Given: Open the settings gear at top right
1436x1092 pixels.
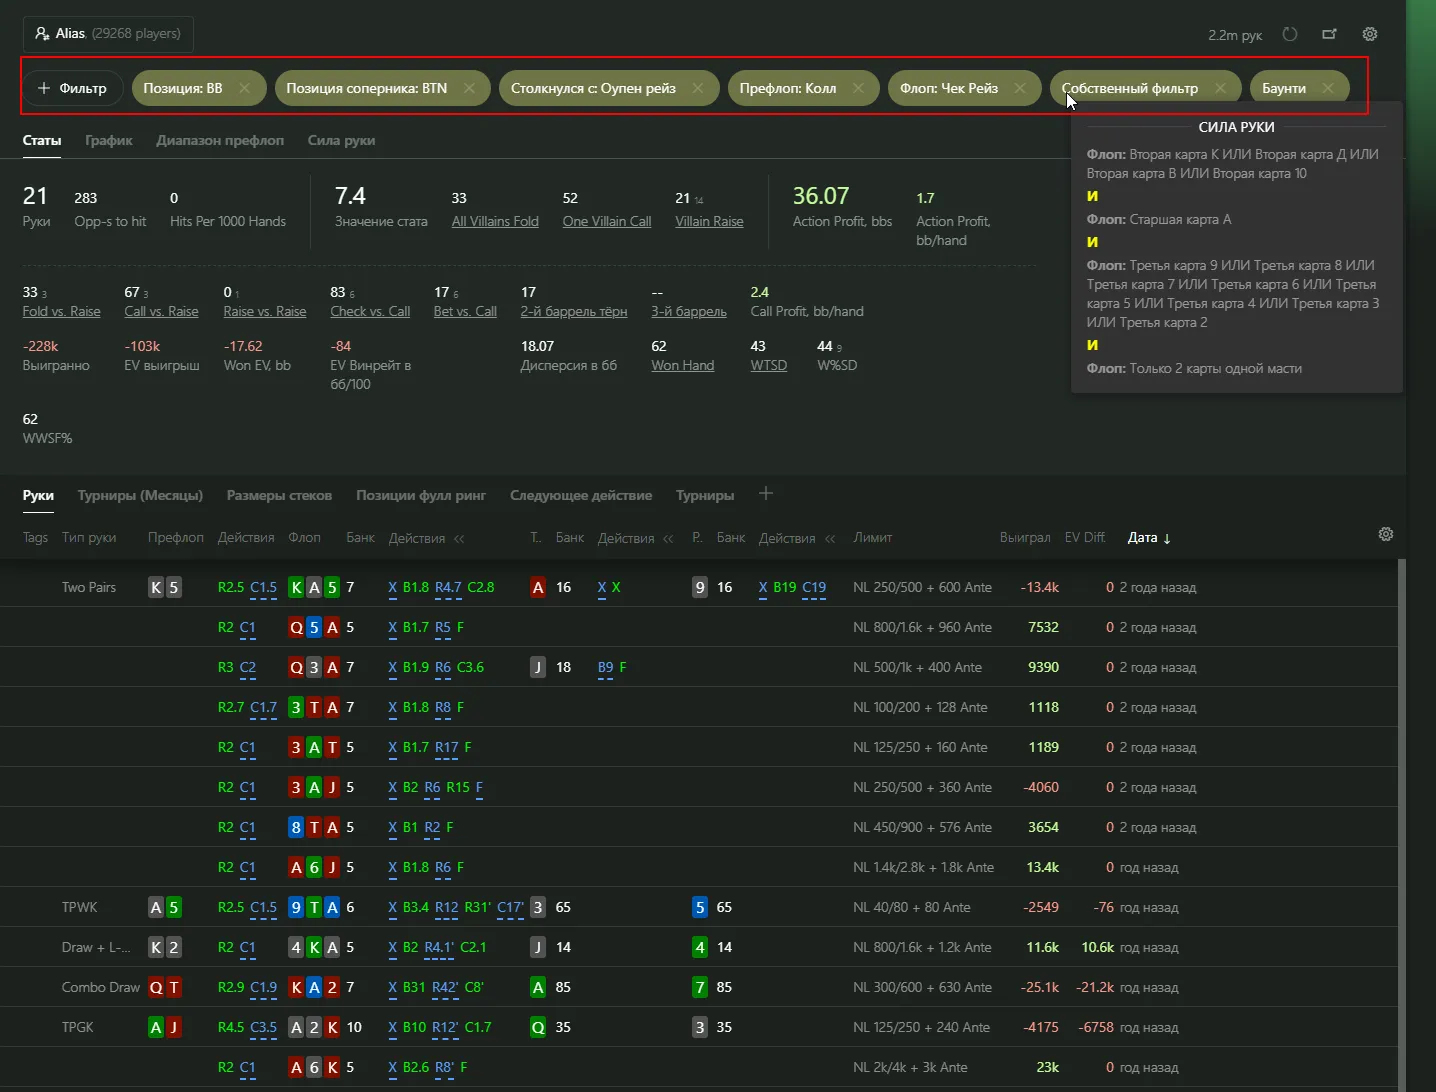Looking at the screenshot, I should tap(1370, 34).
